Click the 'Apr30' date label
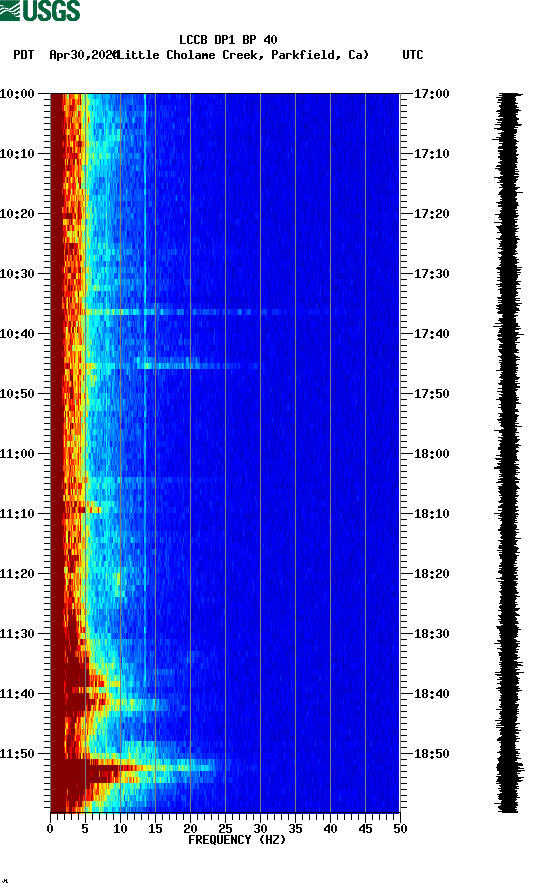The height and width of the screenshot is (892, 552). [67, 55]
